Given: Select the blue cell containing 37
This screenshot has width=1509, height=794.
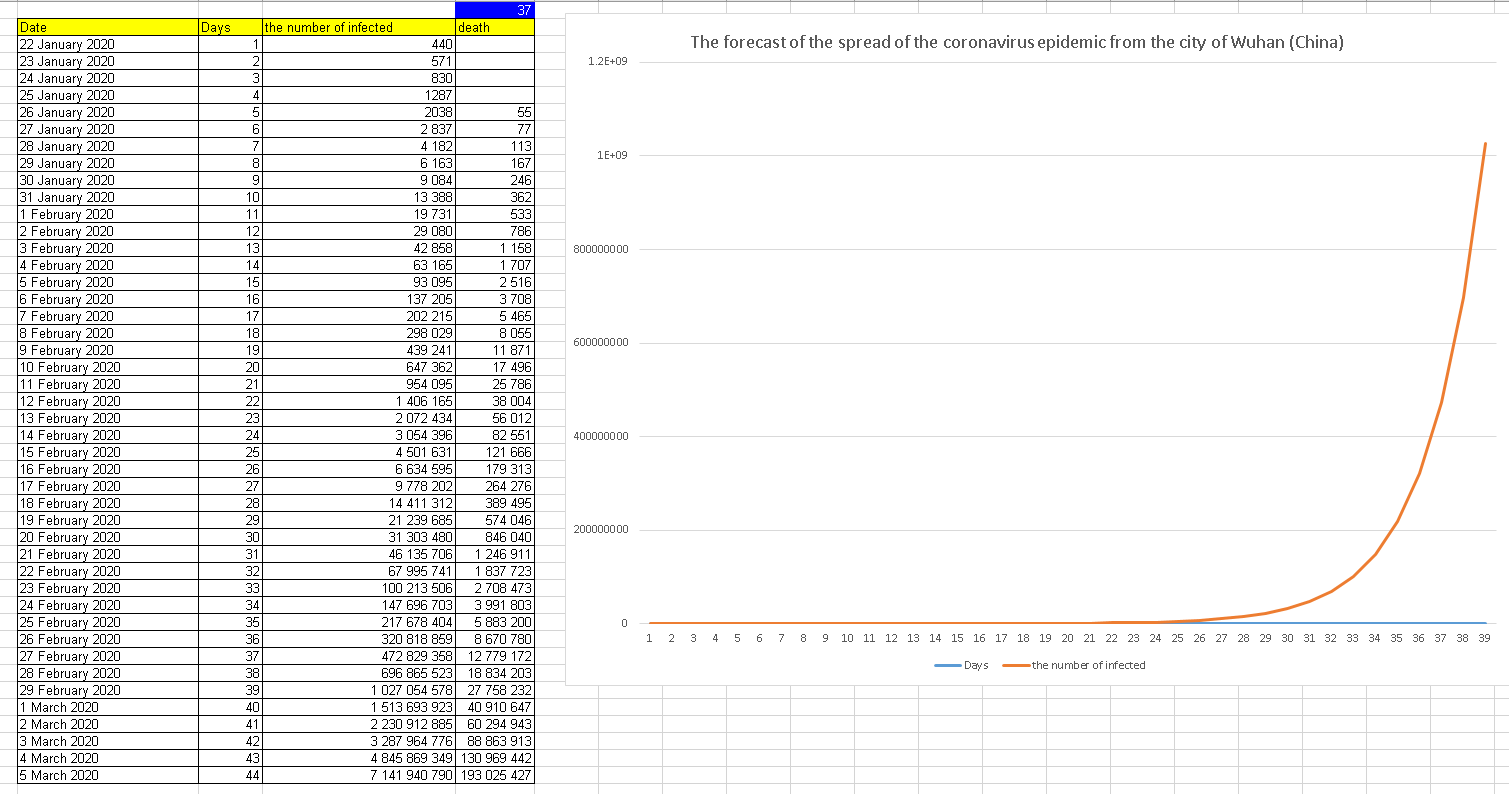Looking at the screenshot, I should point(494,10).
